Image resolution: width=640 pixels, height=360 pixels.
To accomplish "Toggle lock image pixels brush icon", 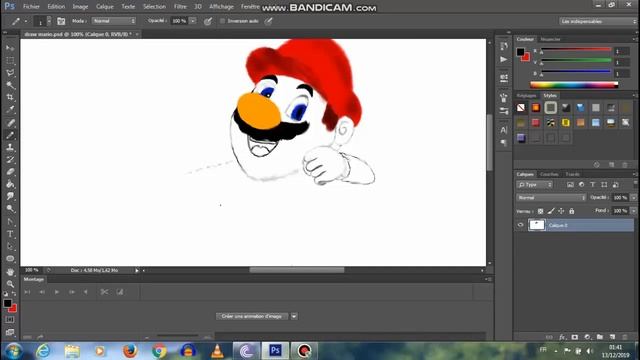I will 551,211.
